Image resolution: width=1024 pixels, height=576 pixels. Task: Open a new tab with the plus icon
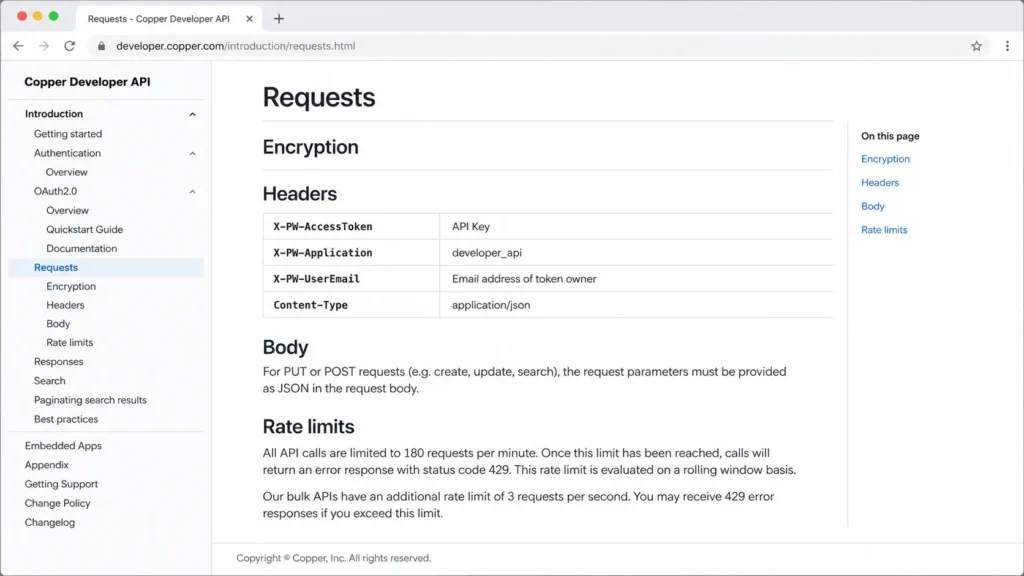(x=279, y=19)
